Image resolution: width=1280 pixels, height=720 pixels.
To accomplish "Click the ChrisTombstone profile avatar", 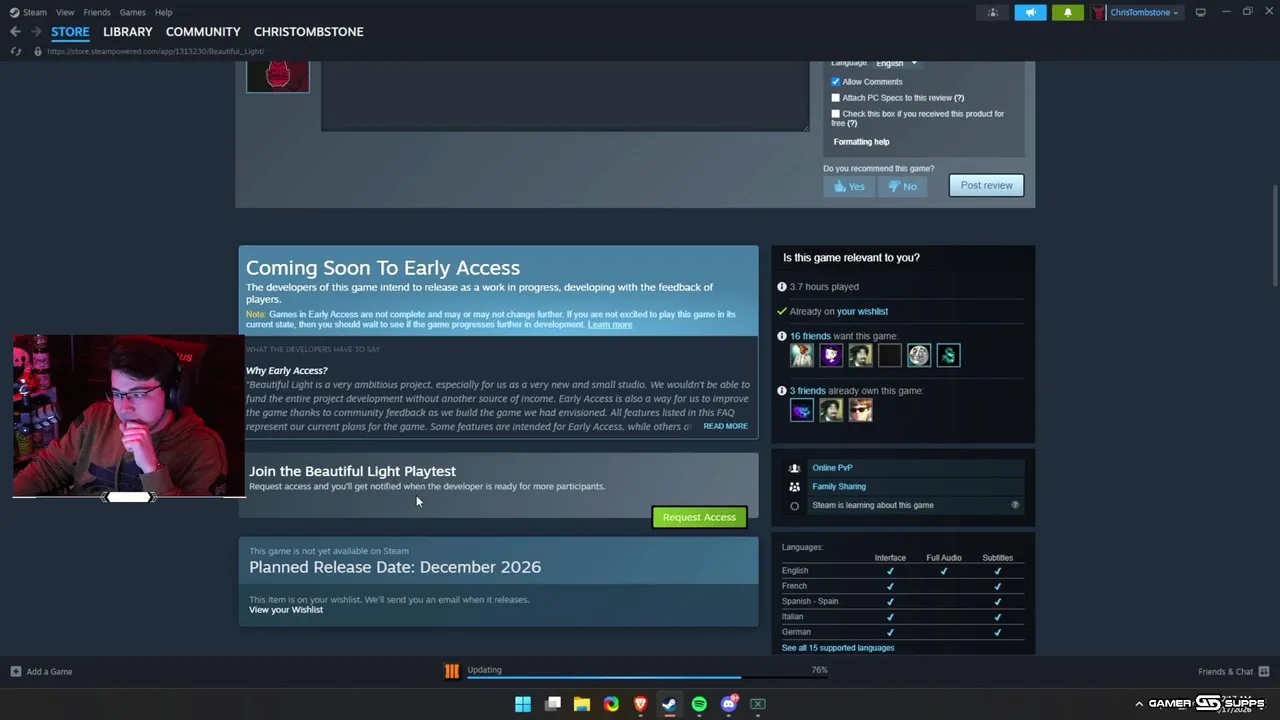I will tap(1099, 12).
